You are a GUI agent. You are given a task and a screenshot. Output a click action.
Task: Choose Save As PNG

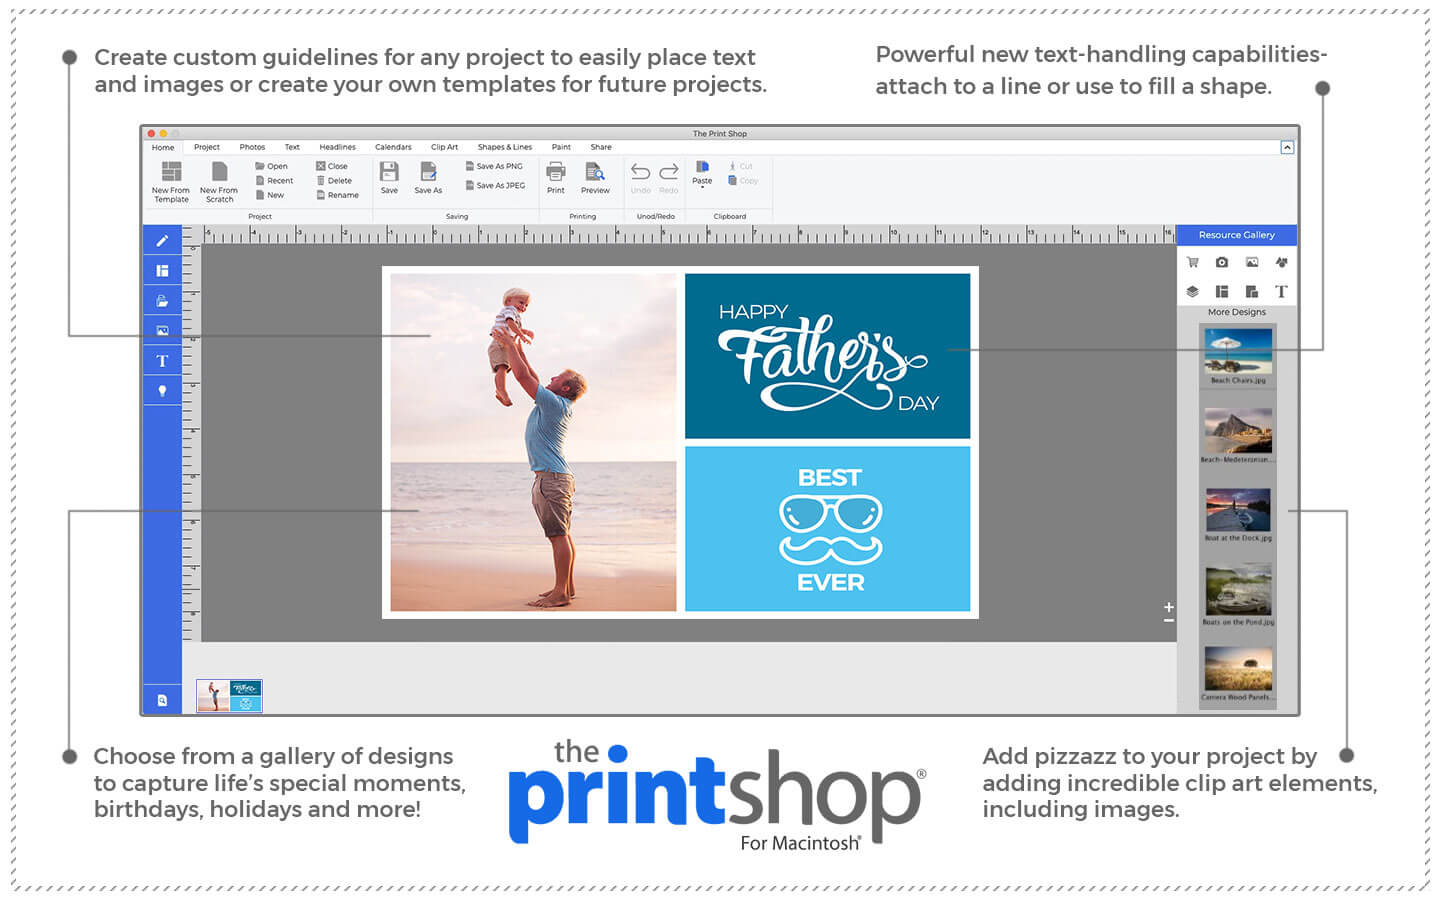coord(494,166)
